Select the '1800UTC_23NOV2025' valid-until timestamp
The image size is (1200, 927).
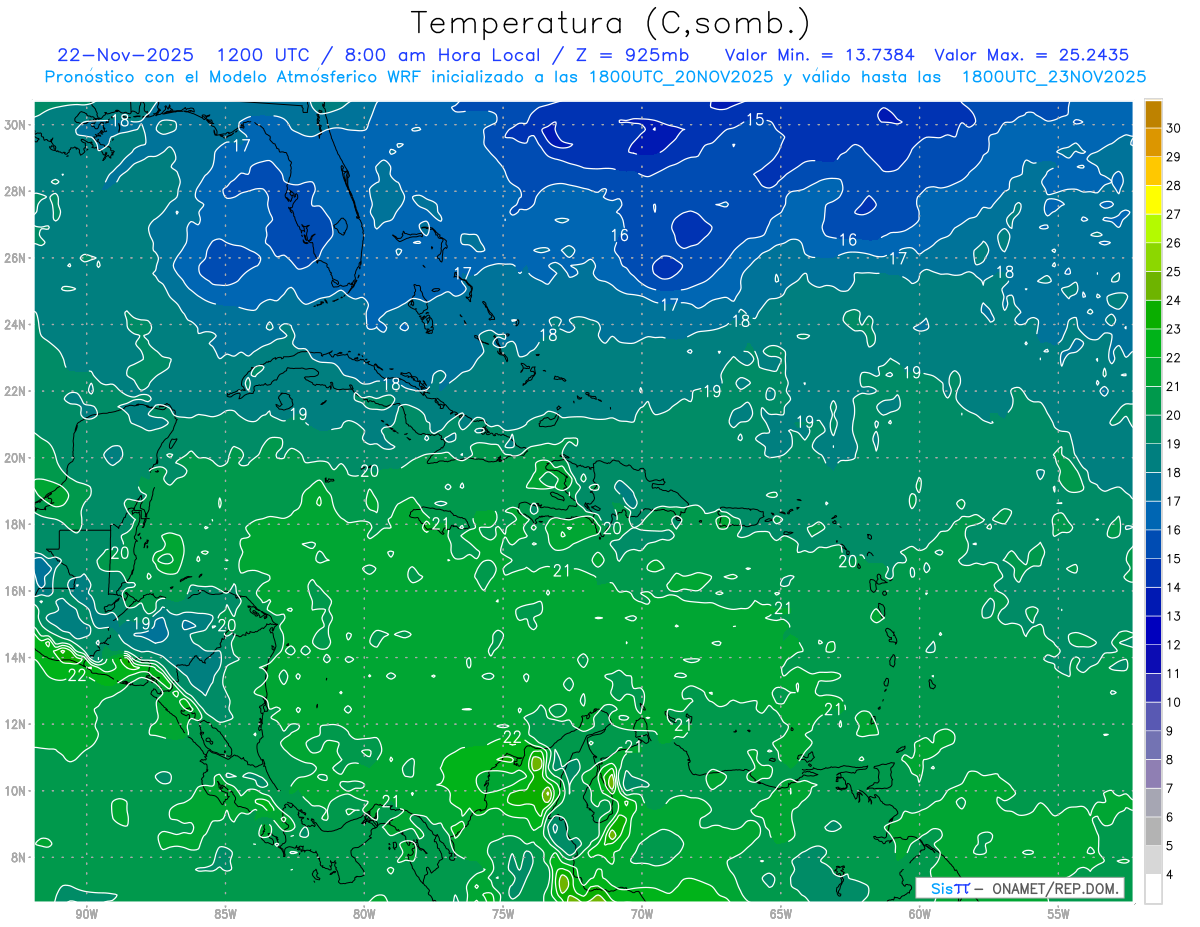point(1053,77)
